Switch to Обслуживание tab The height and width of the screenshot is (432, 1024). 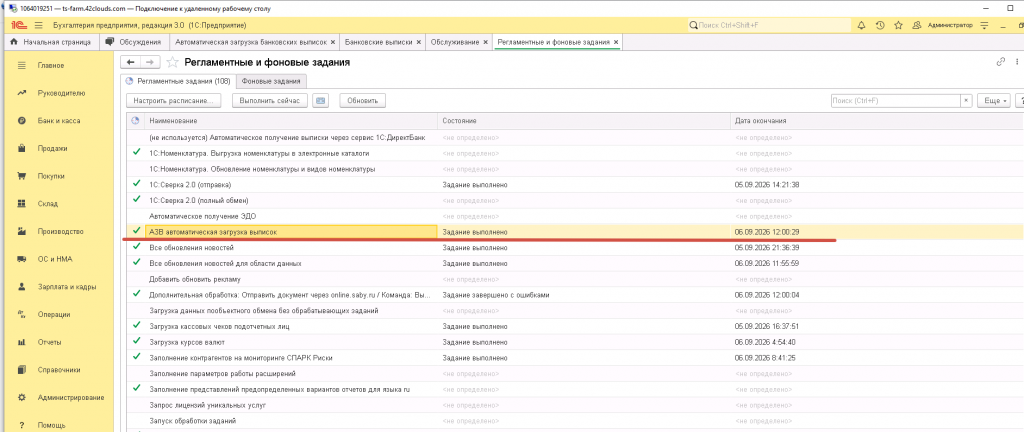pos(455,42)
